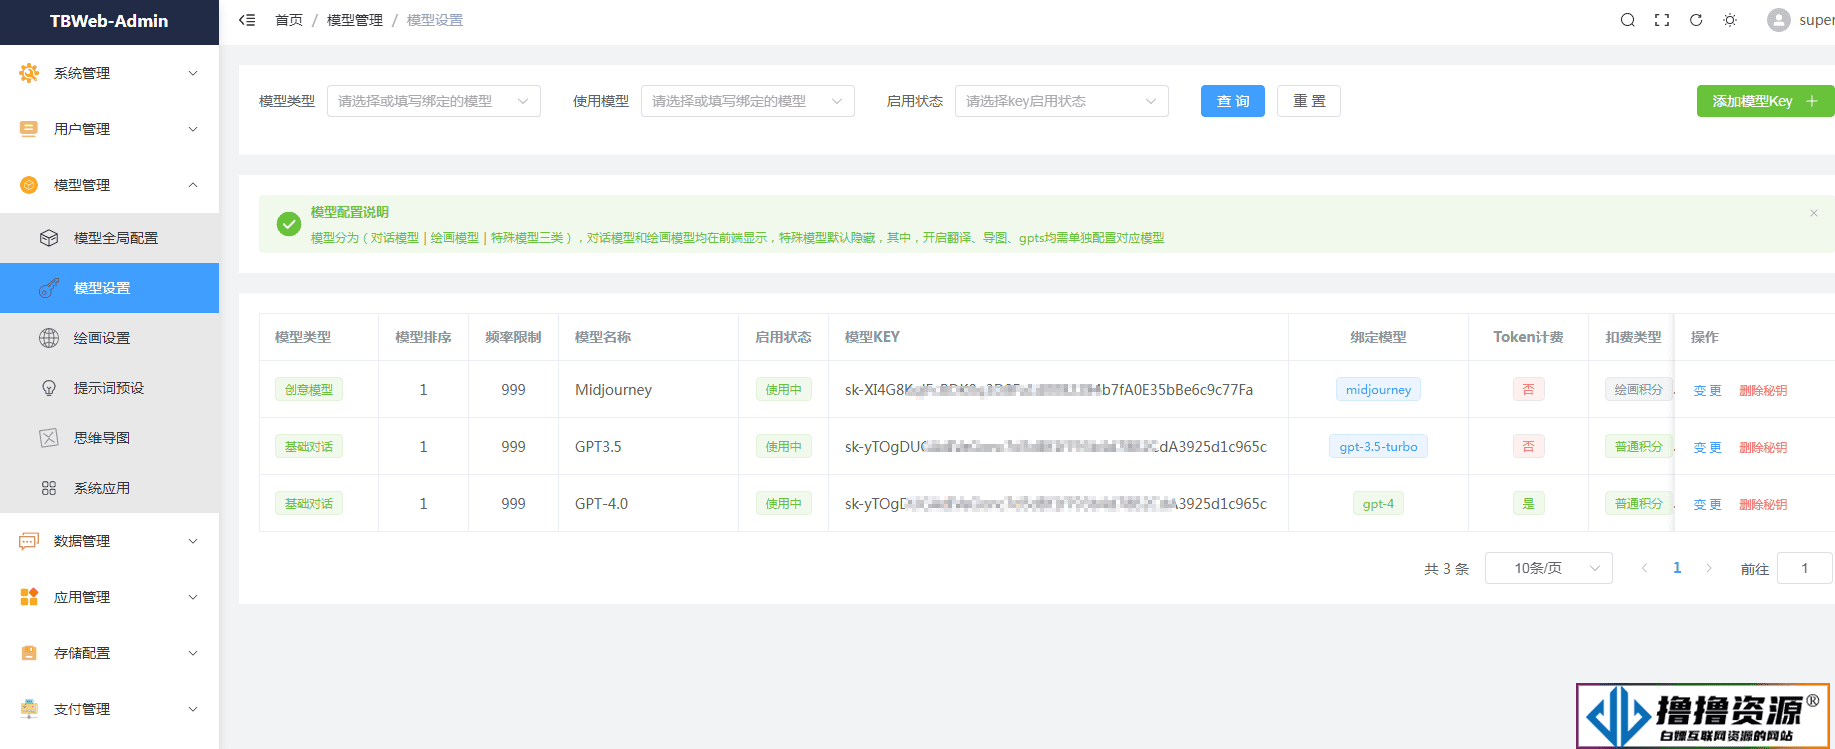Open the search magnifier icon in header
1835x749 pixels.
[x=1628, y=20]
